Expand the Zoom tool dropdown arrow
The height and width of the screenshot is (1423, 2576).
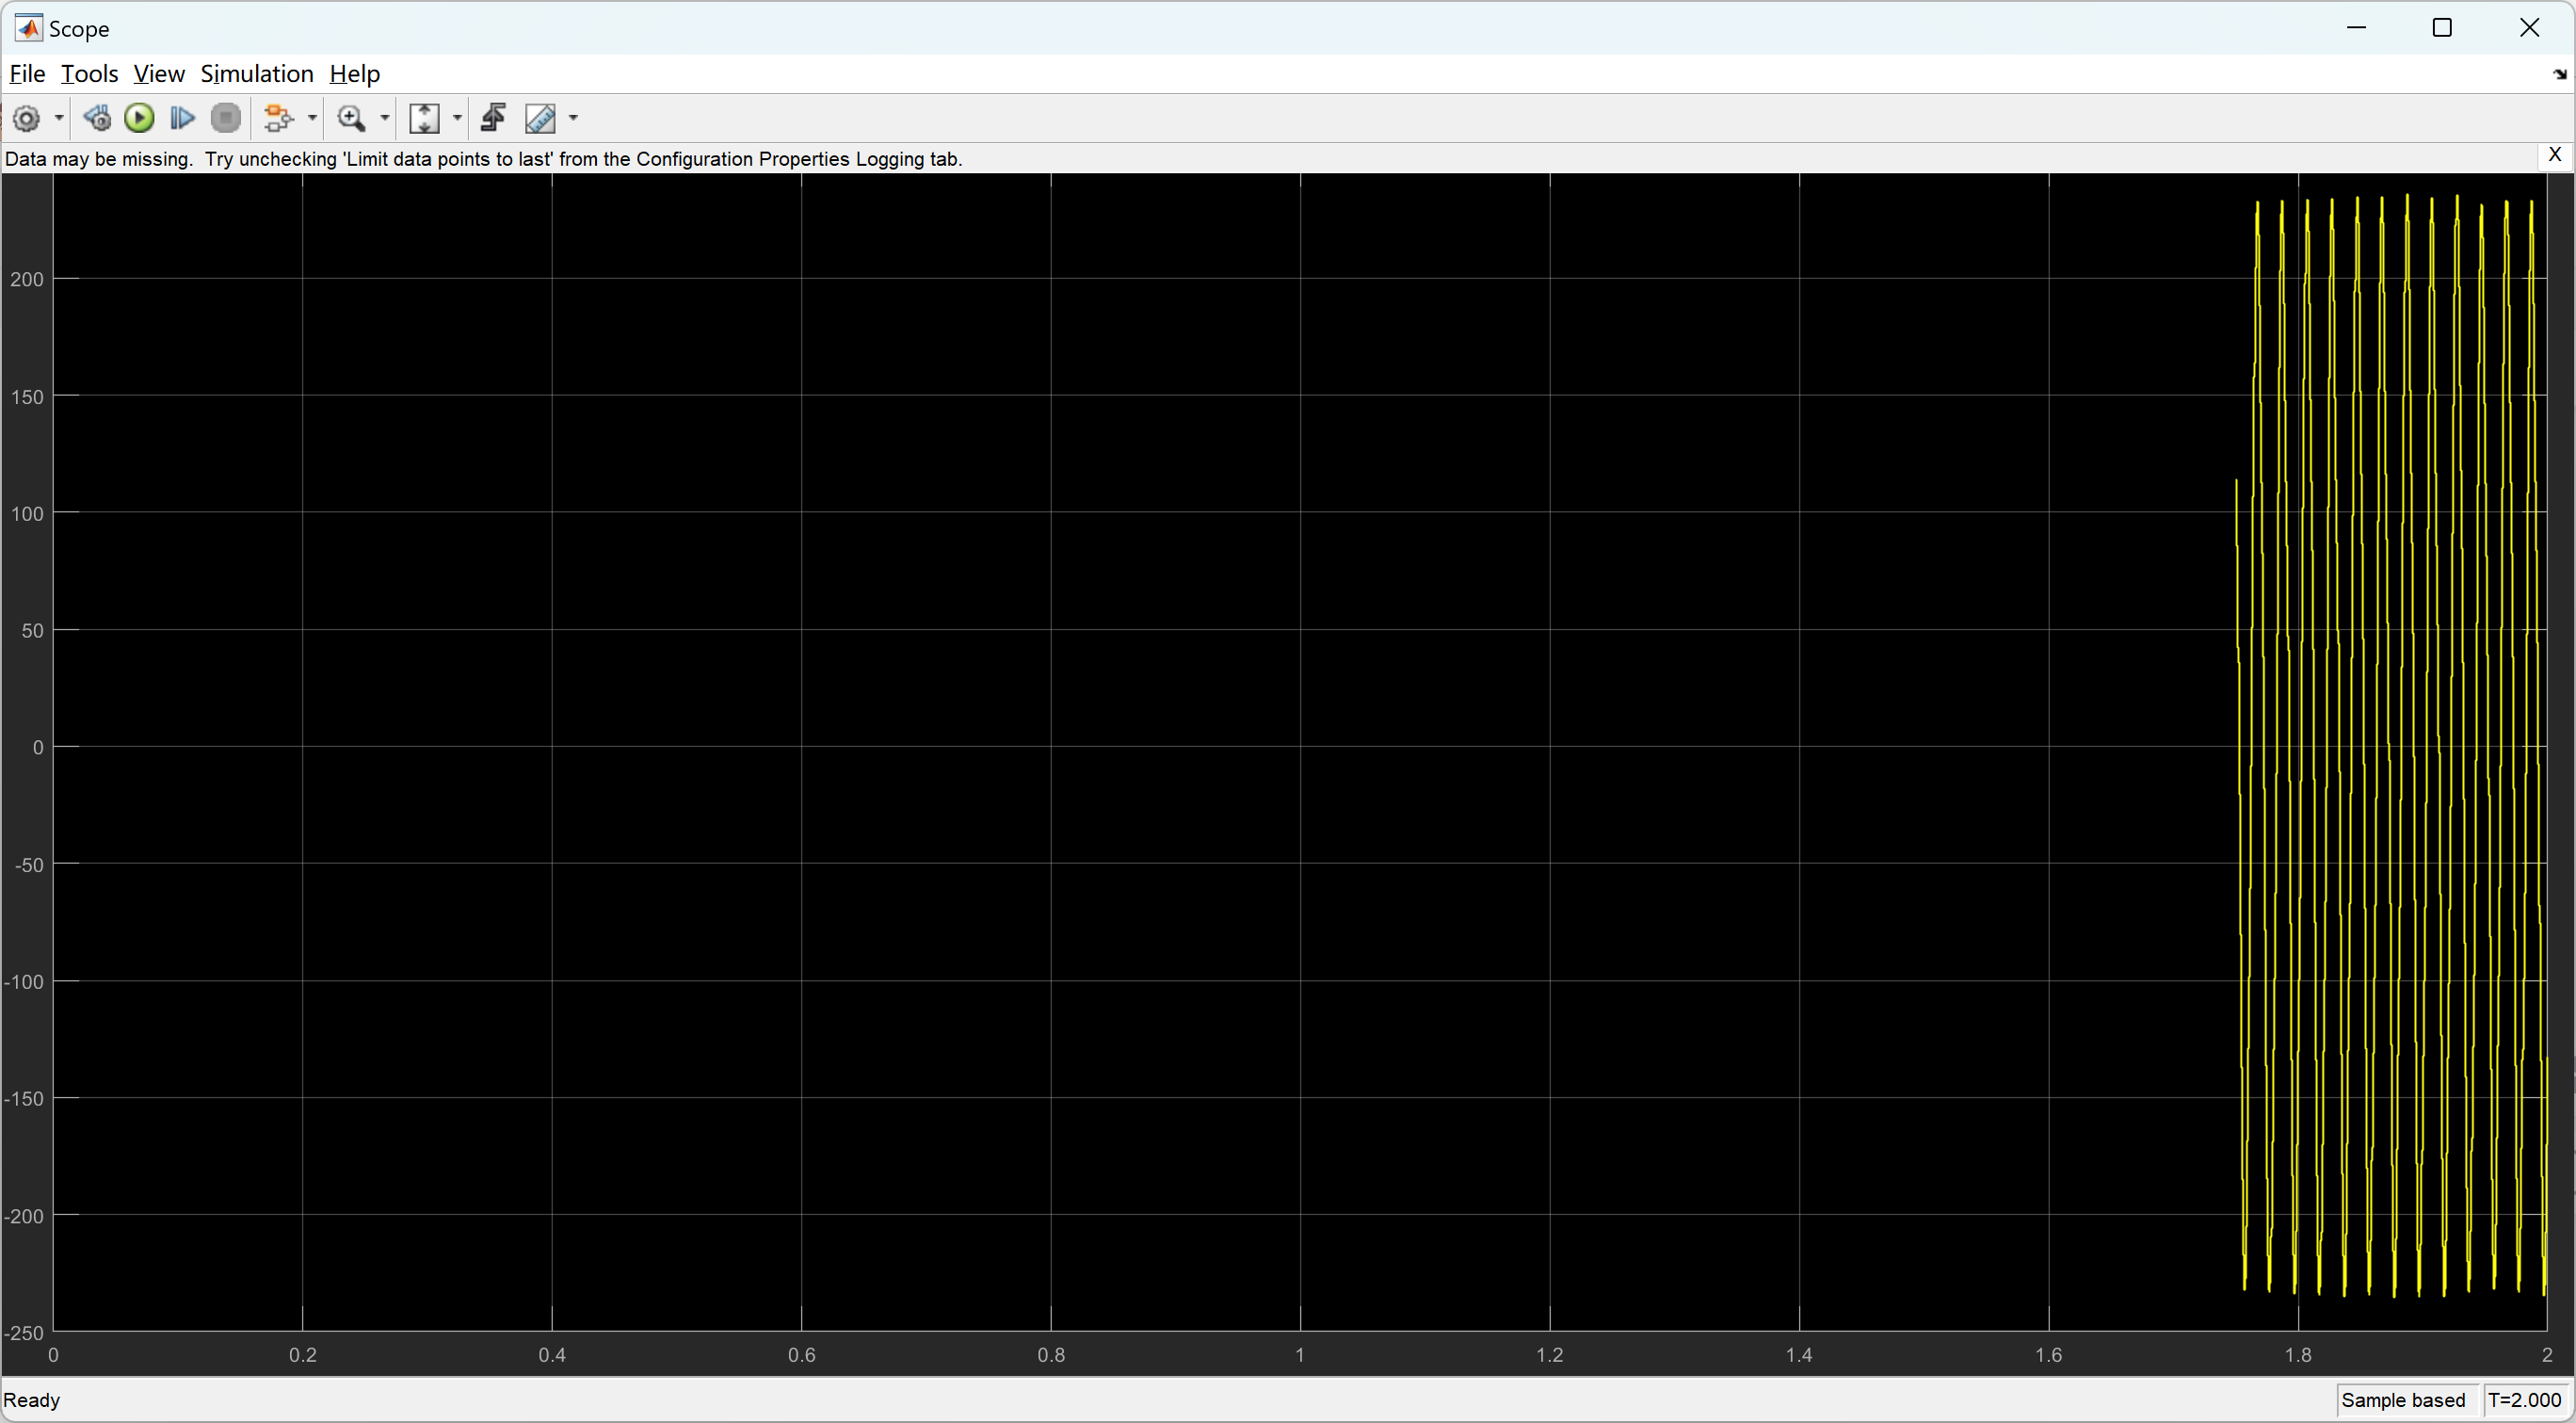pos(385,119)
